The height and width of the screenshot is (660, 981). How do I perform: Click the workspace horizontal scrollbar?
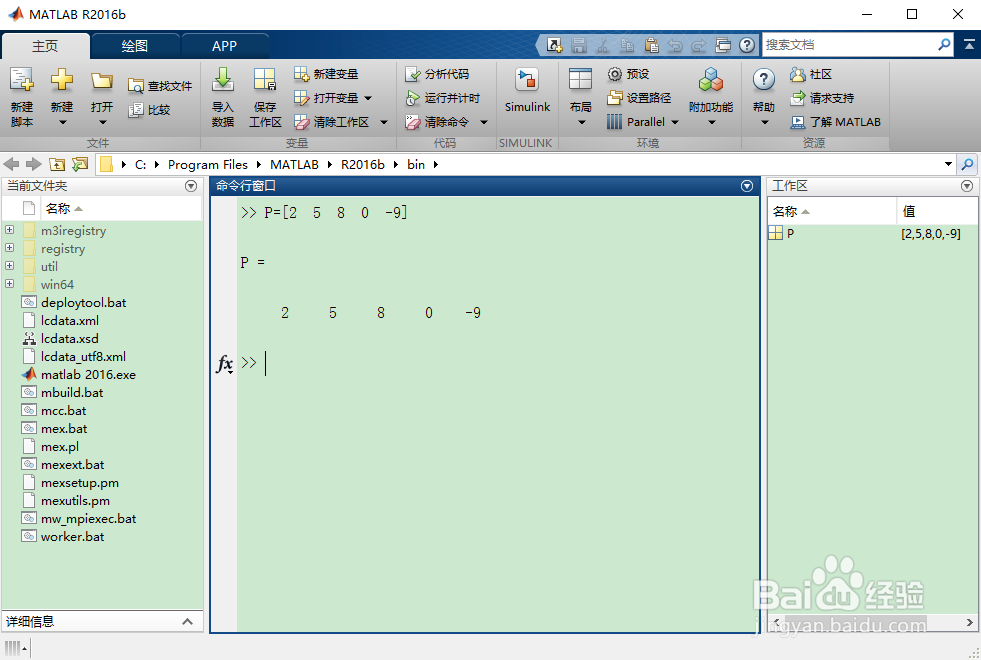[x=872, y=622]
